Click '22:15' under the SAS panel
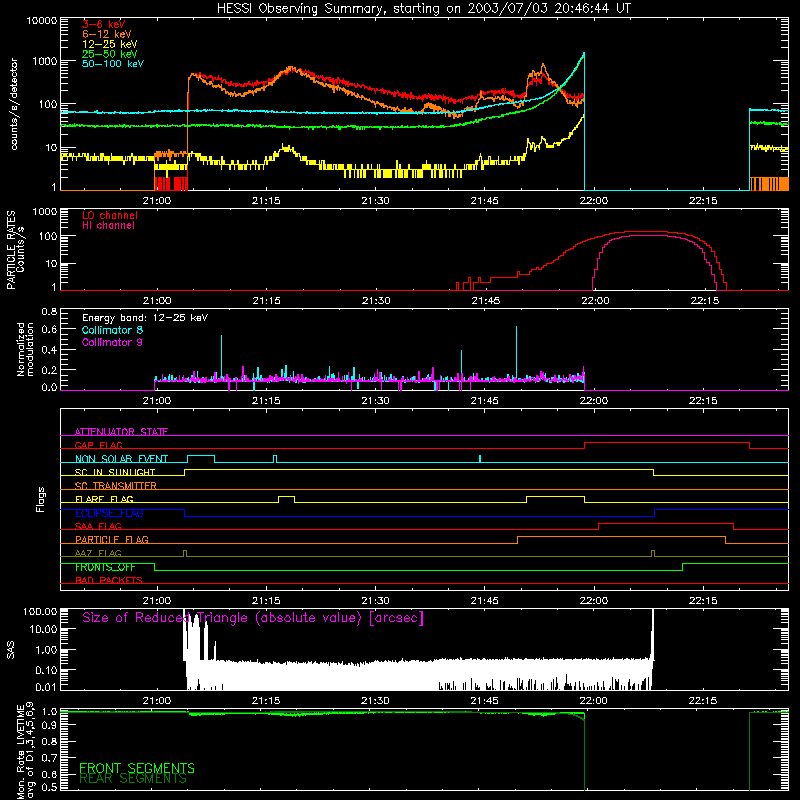Image resolution: width=800 pixels, height=800 pixels. (x=703, y=701)
